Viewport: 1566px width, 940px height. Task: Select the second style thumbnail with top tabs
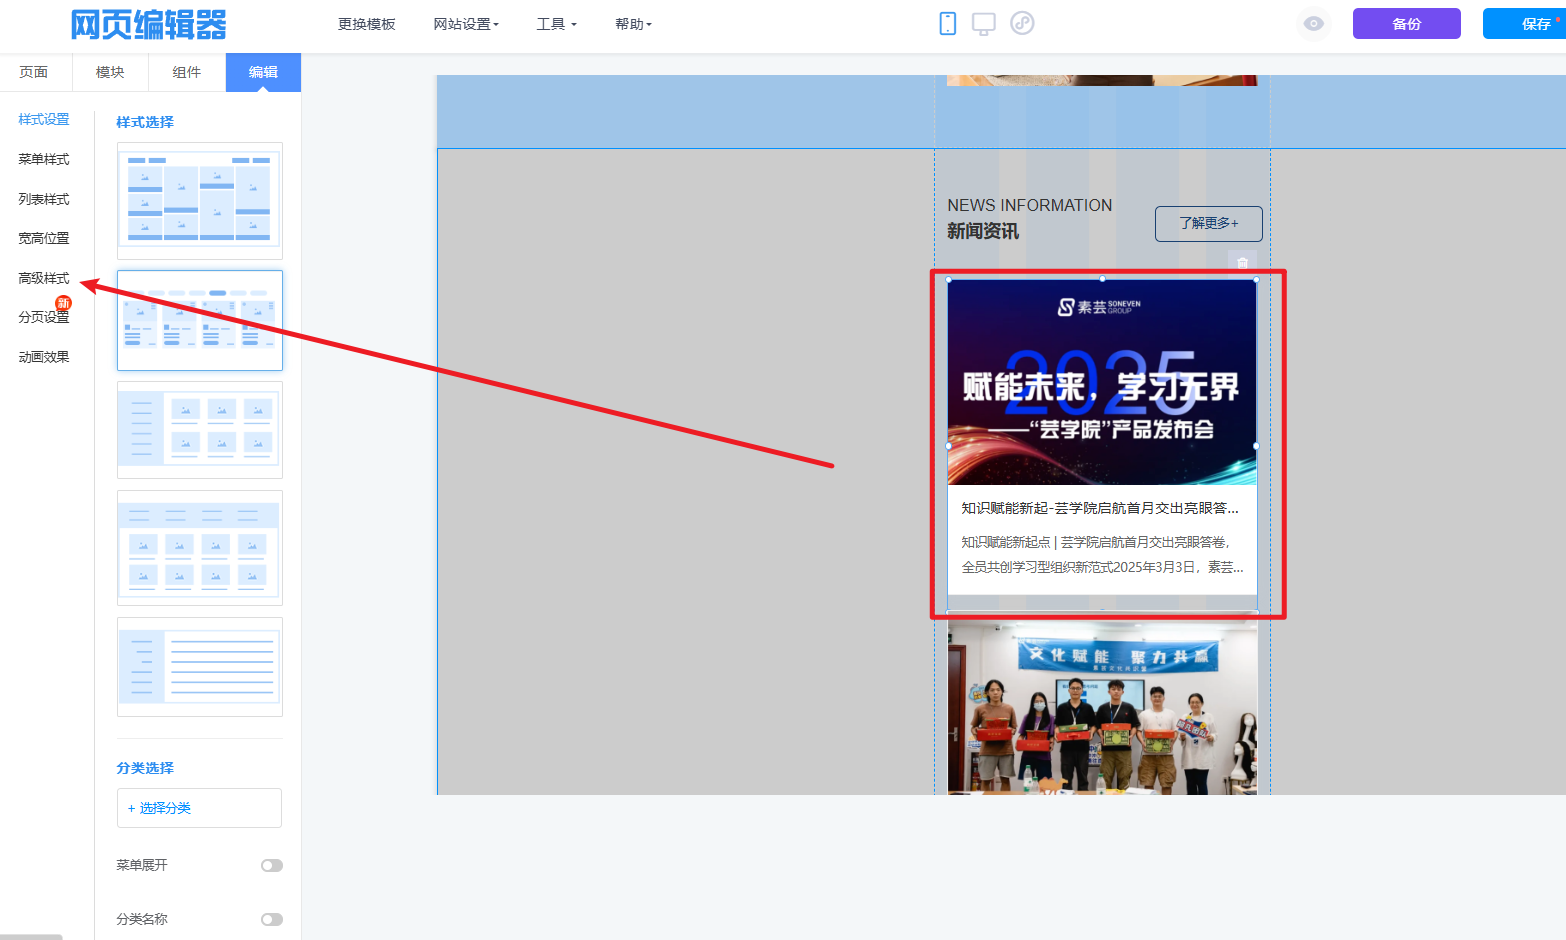tap(200, 320)
